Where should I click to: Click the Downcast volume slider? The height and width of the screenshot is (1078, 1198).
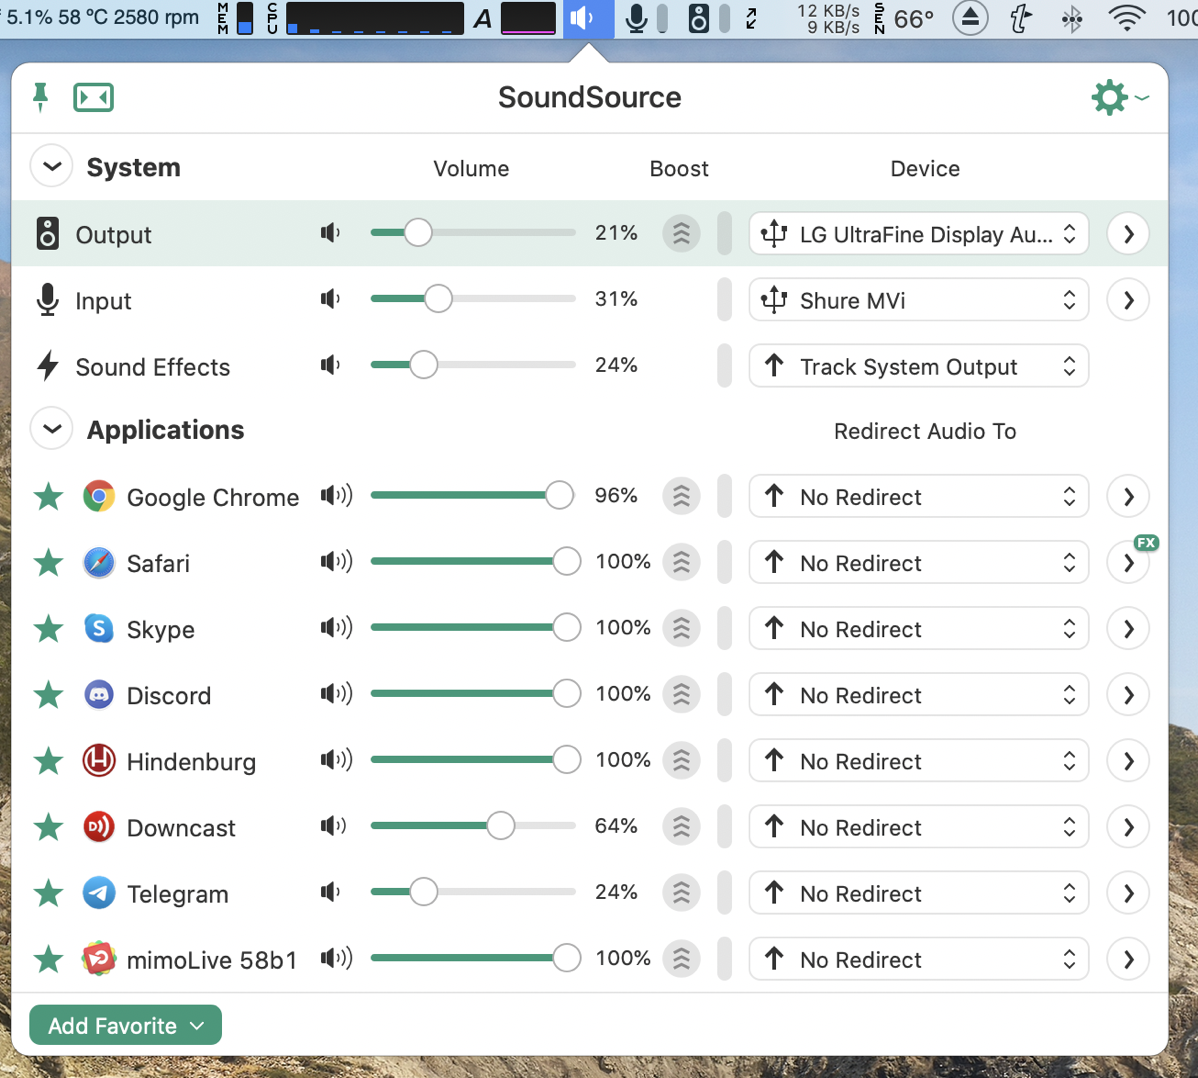tap(472, 826)
